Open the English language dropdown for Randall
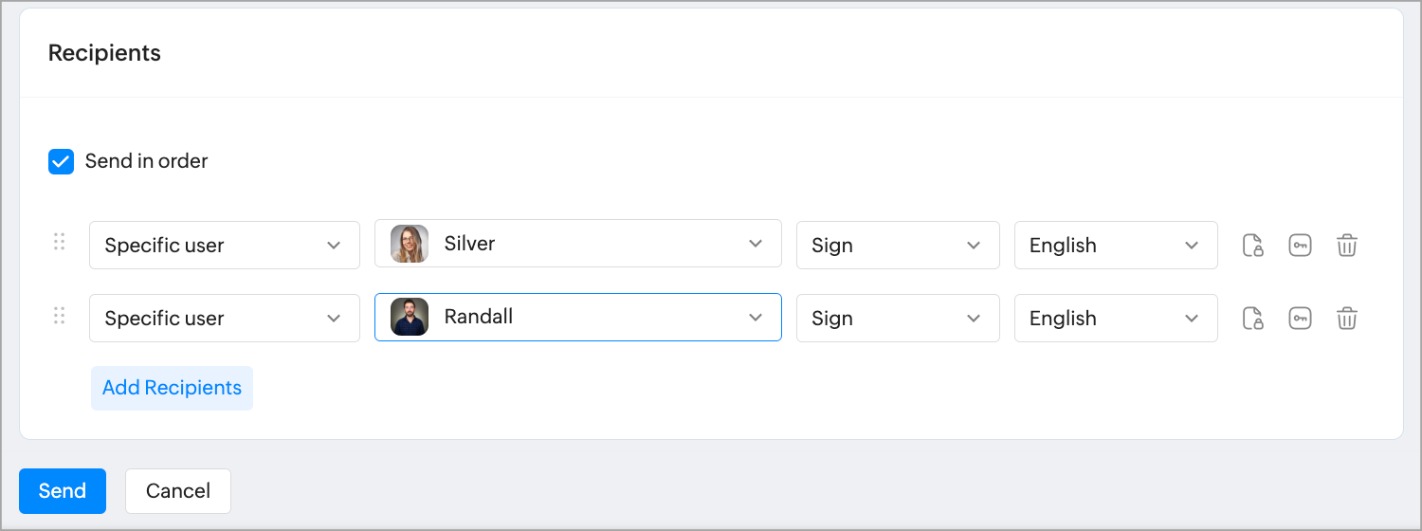1422x531 pixels. coord(1115,318)
